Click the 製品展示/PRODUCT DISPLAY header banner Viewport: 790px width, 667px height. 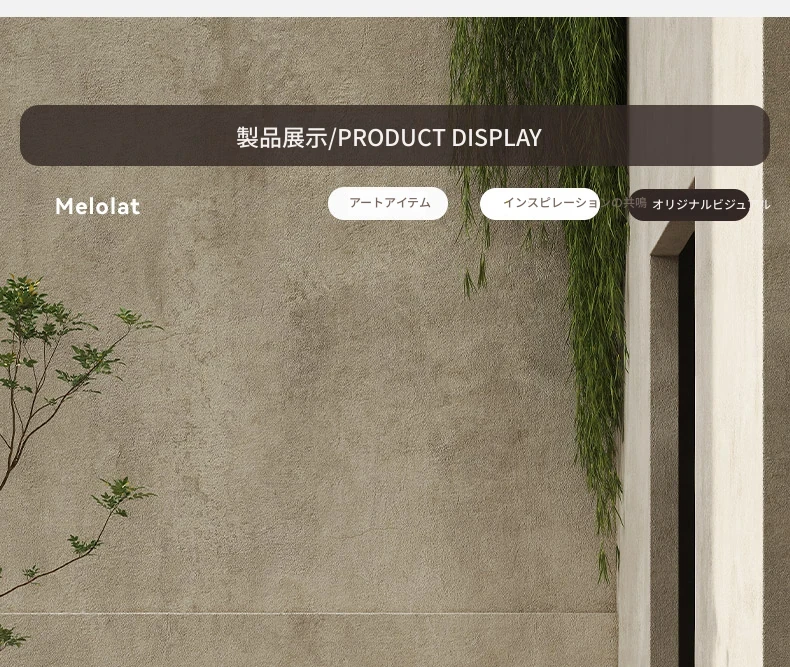click(394, 136)
